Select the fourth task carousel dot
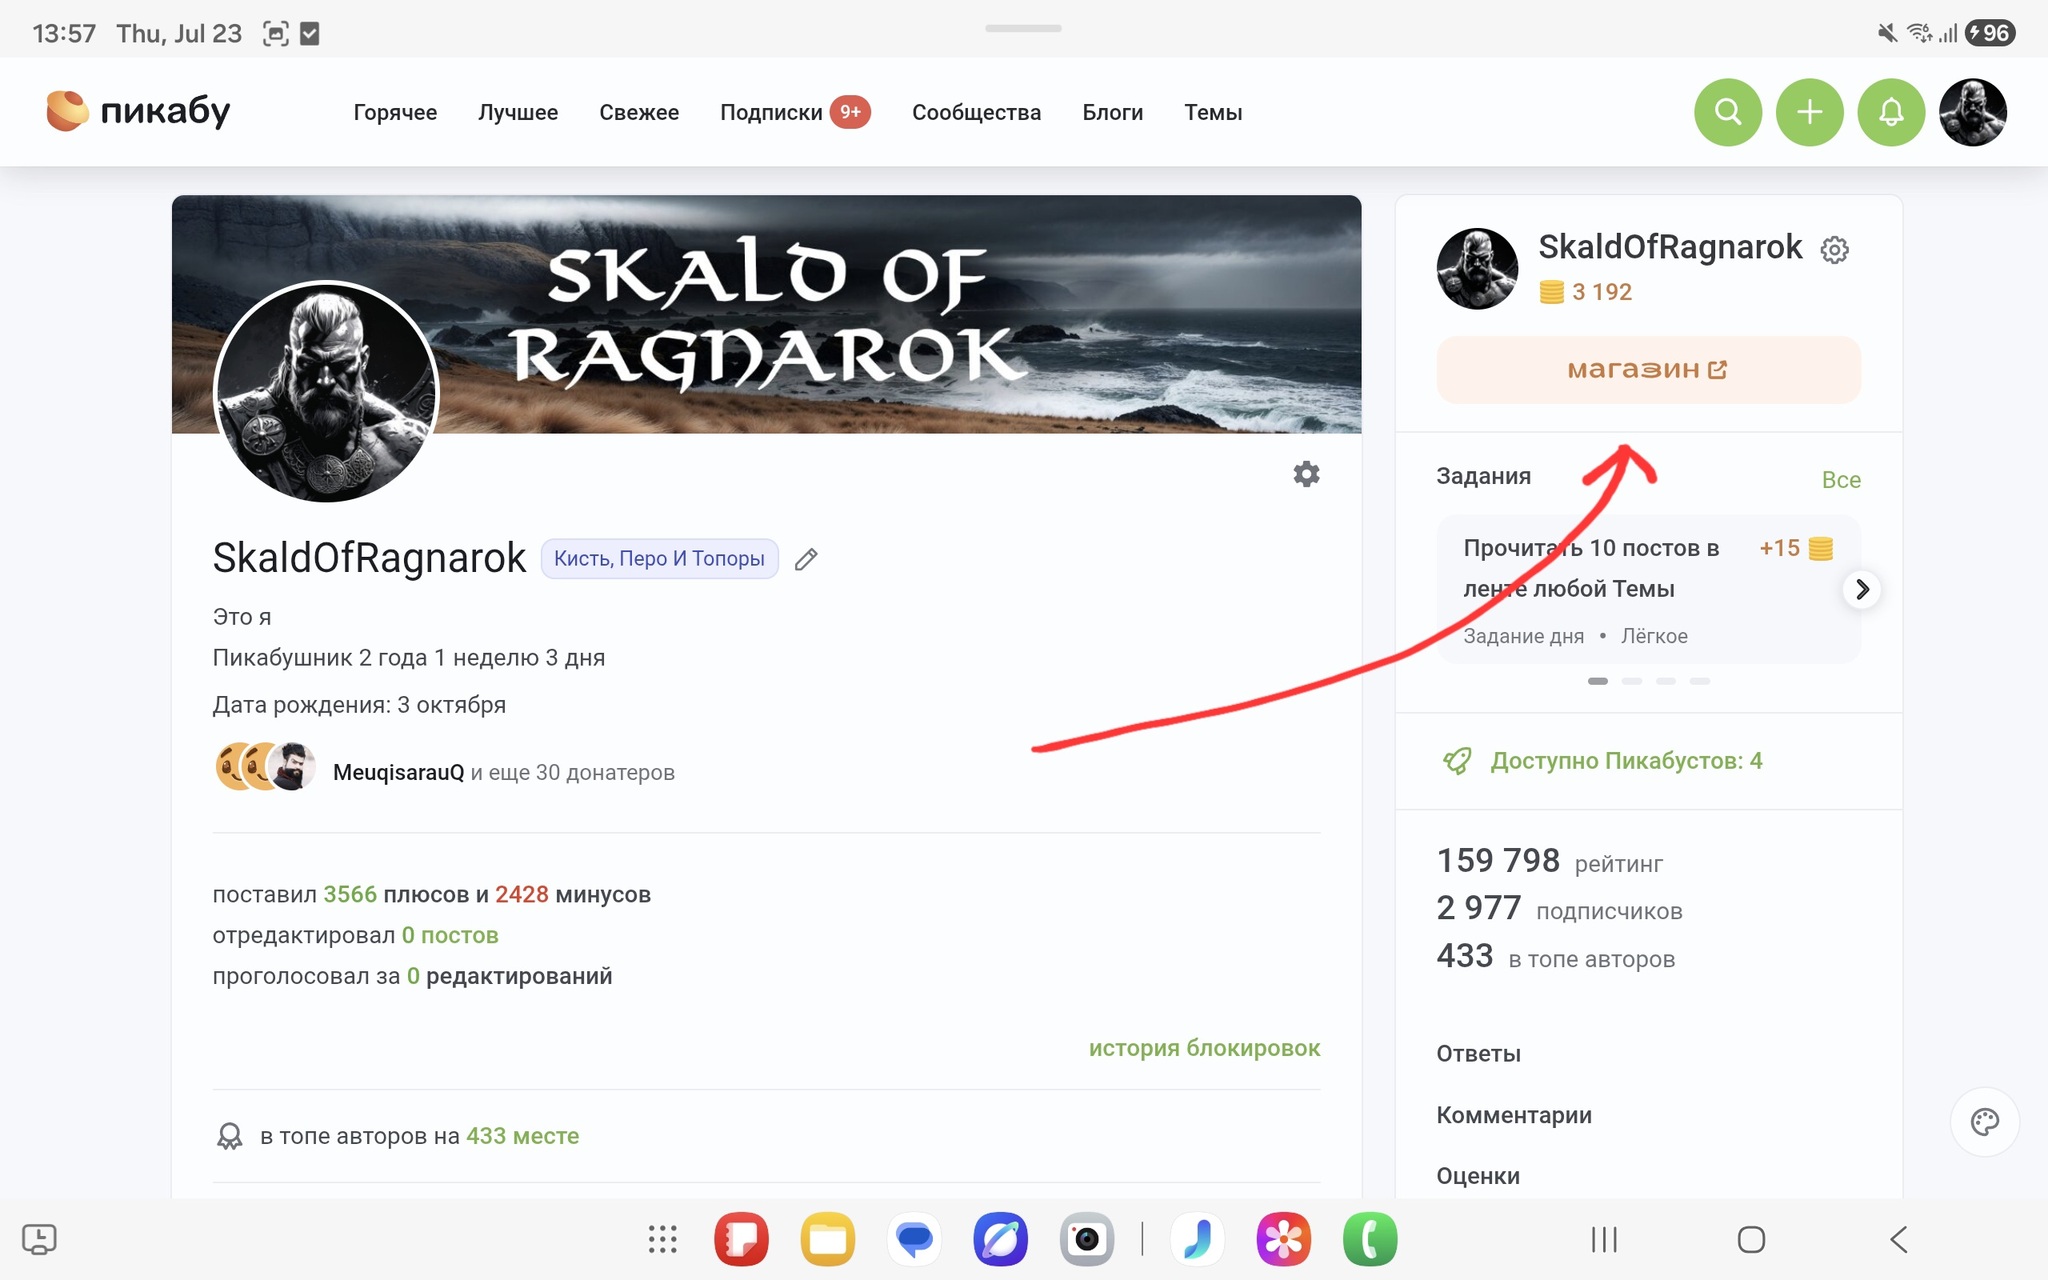The width and height of the screenshot is (2048, 1280). tap(1700, 681)
